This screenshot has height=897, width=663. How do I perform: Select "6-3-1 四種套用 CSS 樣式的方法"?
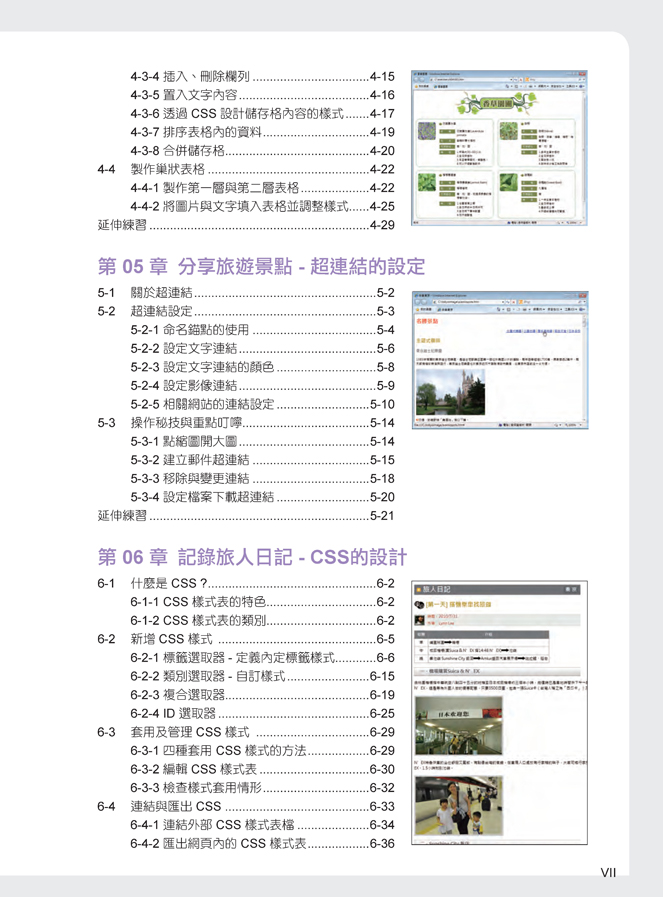pos(263,751)
